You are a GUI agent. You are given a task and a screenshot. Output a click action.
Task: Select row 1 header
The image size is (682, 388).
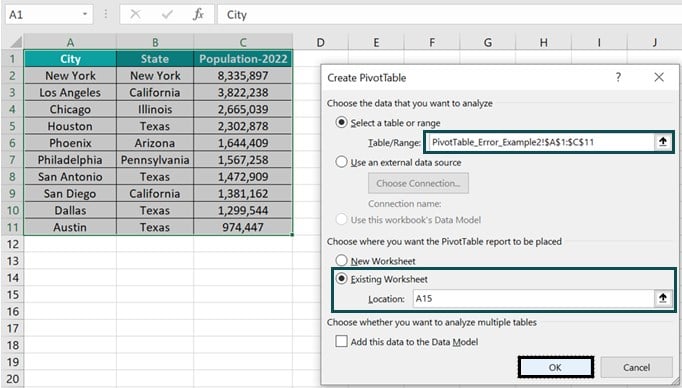[x=12, y=58]
